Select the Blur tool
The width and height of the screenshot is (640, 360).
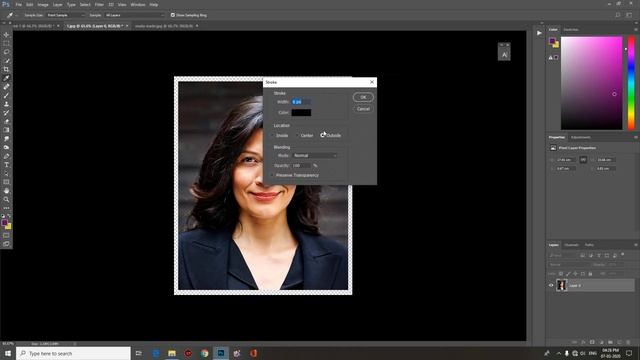coord(6,139)
